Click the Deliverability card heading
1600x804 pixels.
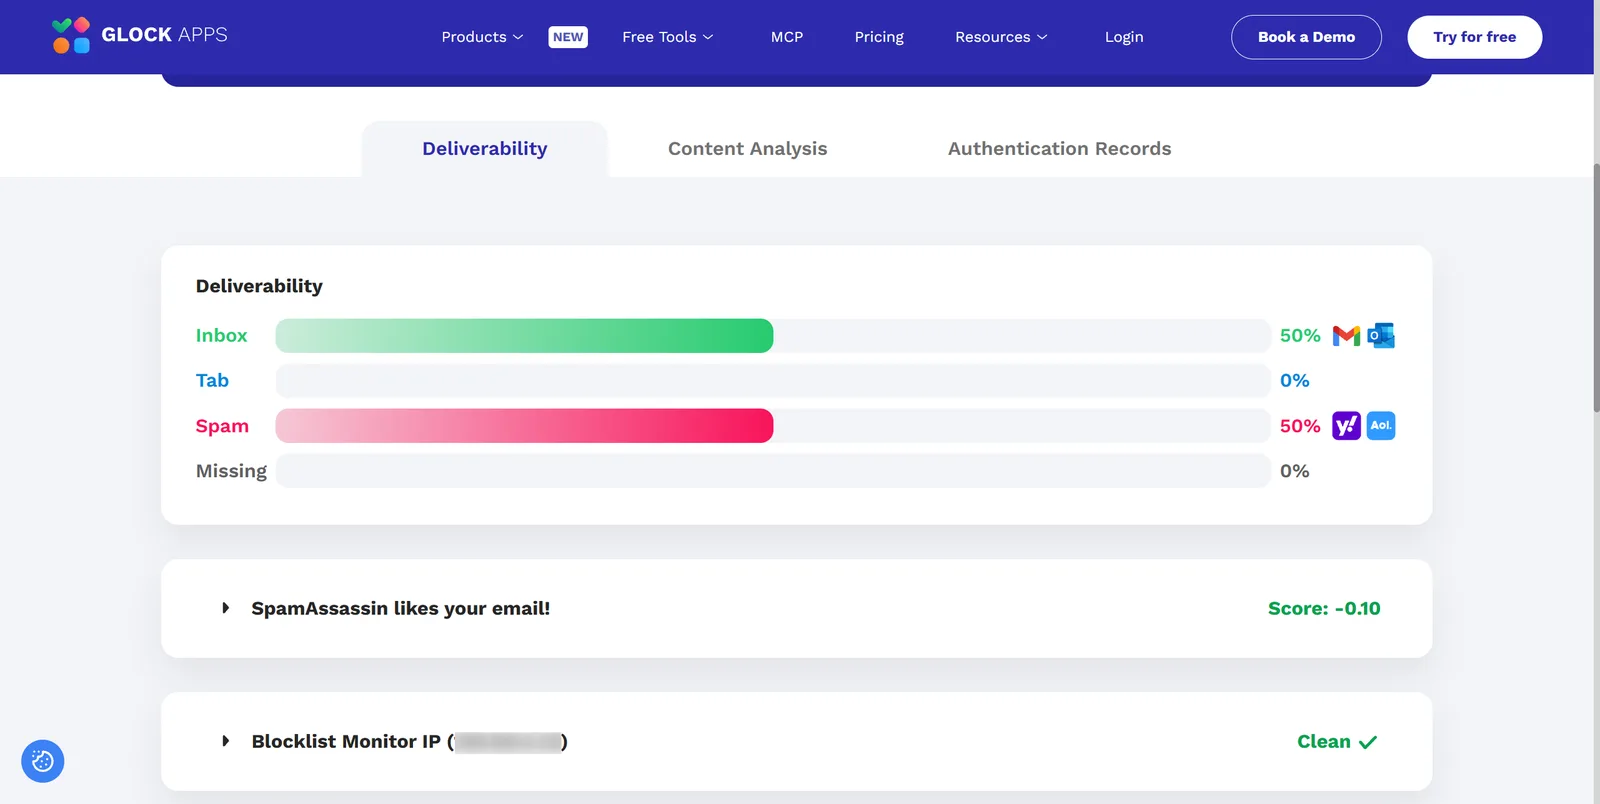(259, 286)
